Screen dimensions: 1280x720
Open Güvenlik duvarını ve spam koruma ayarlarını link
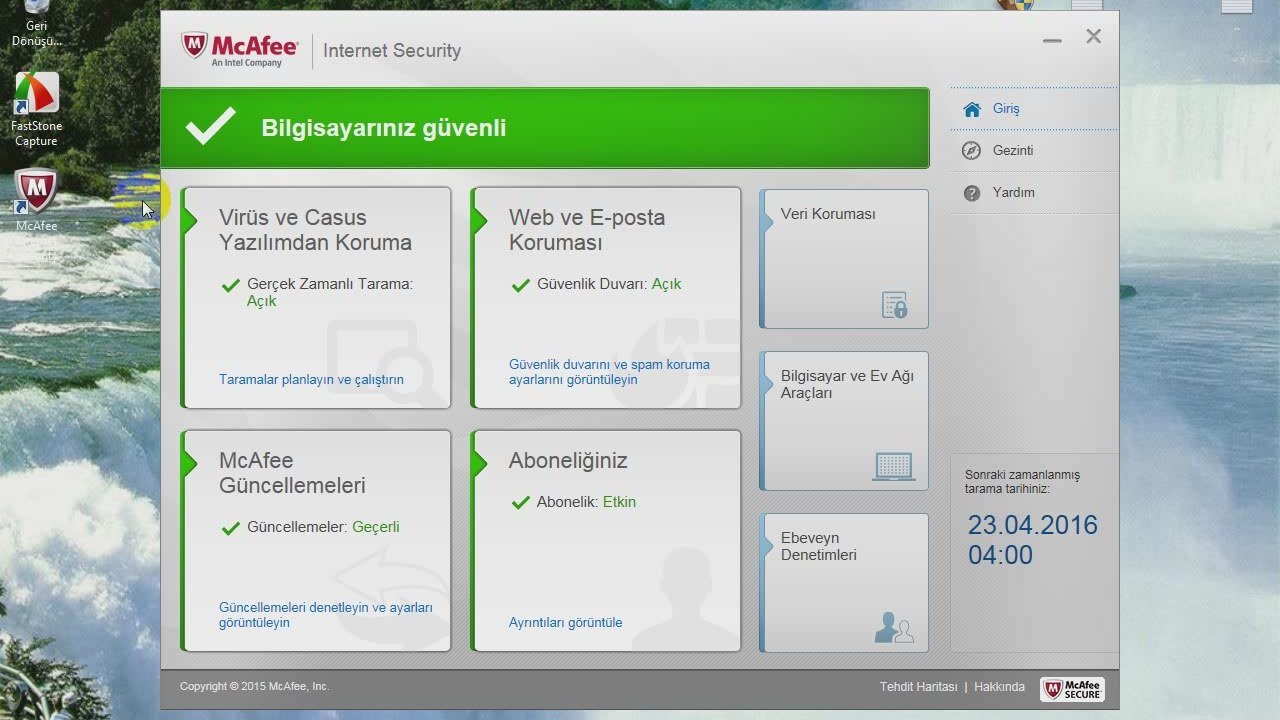click(609, 372)
